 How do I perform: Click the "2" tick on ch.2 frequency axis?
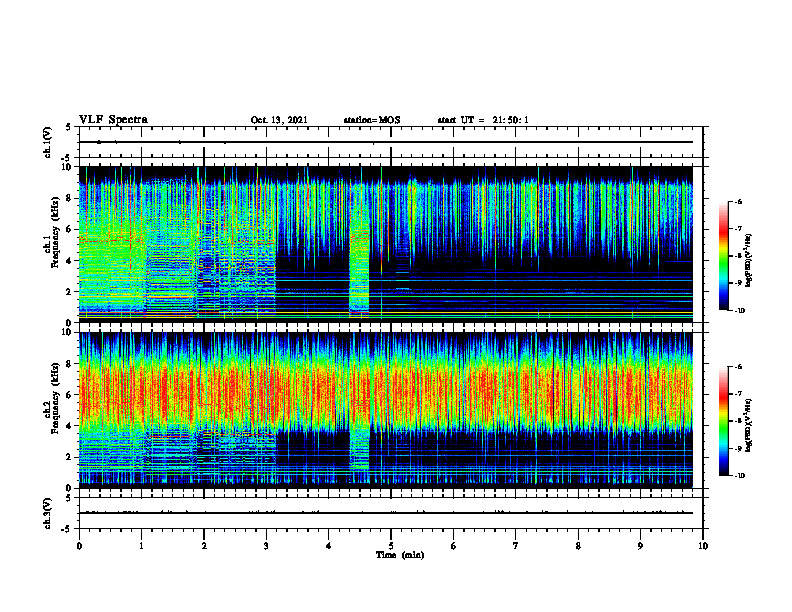click(x=70, y=457)
